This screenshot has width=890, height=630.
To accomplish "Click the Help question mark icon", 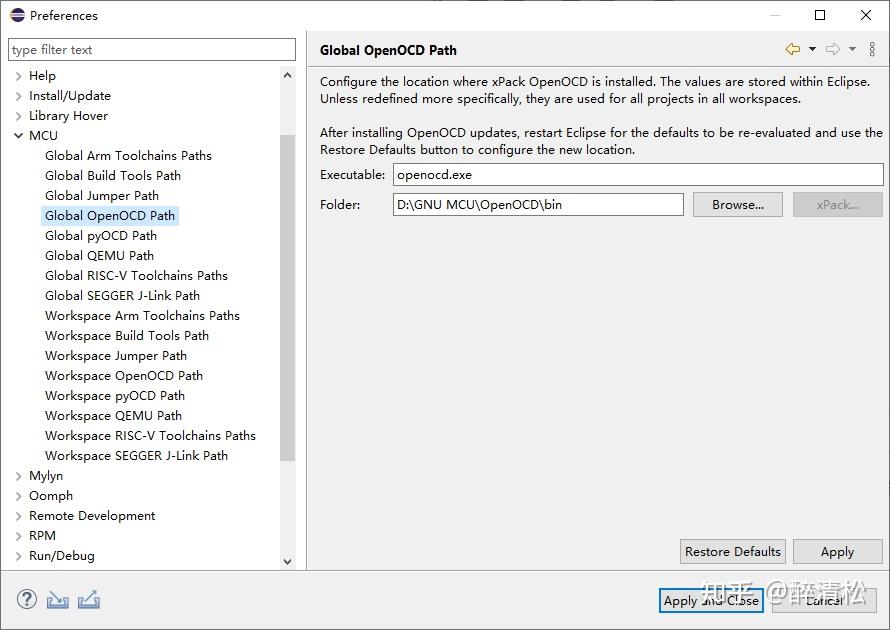I will [x=27, y=600].
